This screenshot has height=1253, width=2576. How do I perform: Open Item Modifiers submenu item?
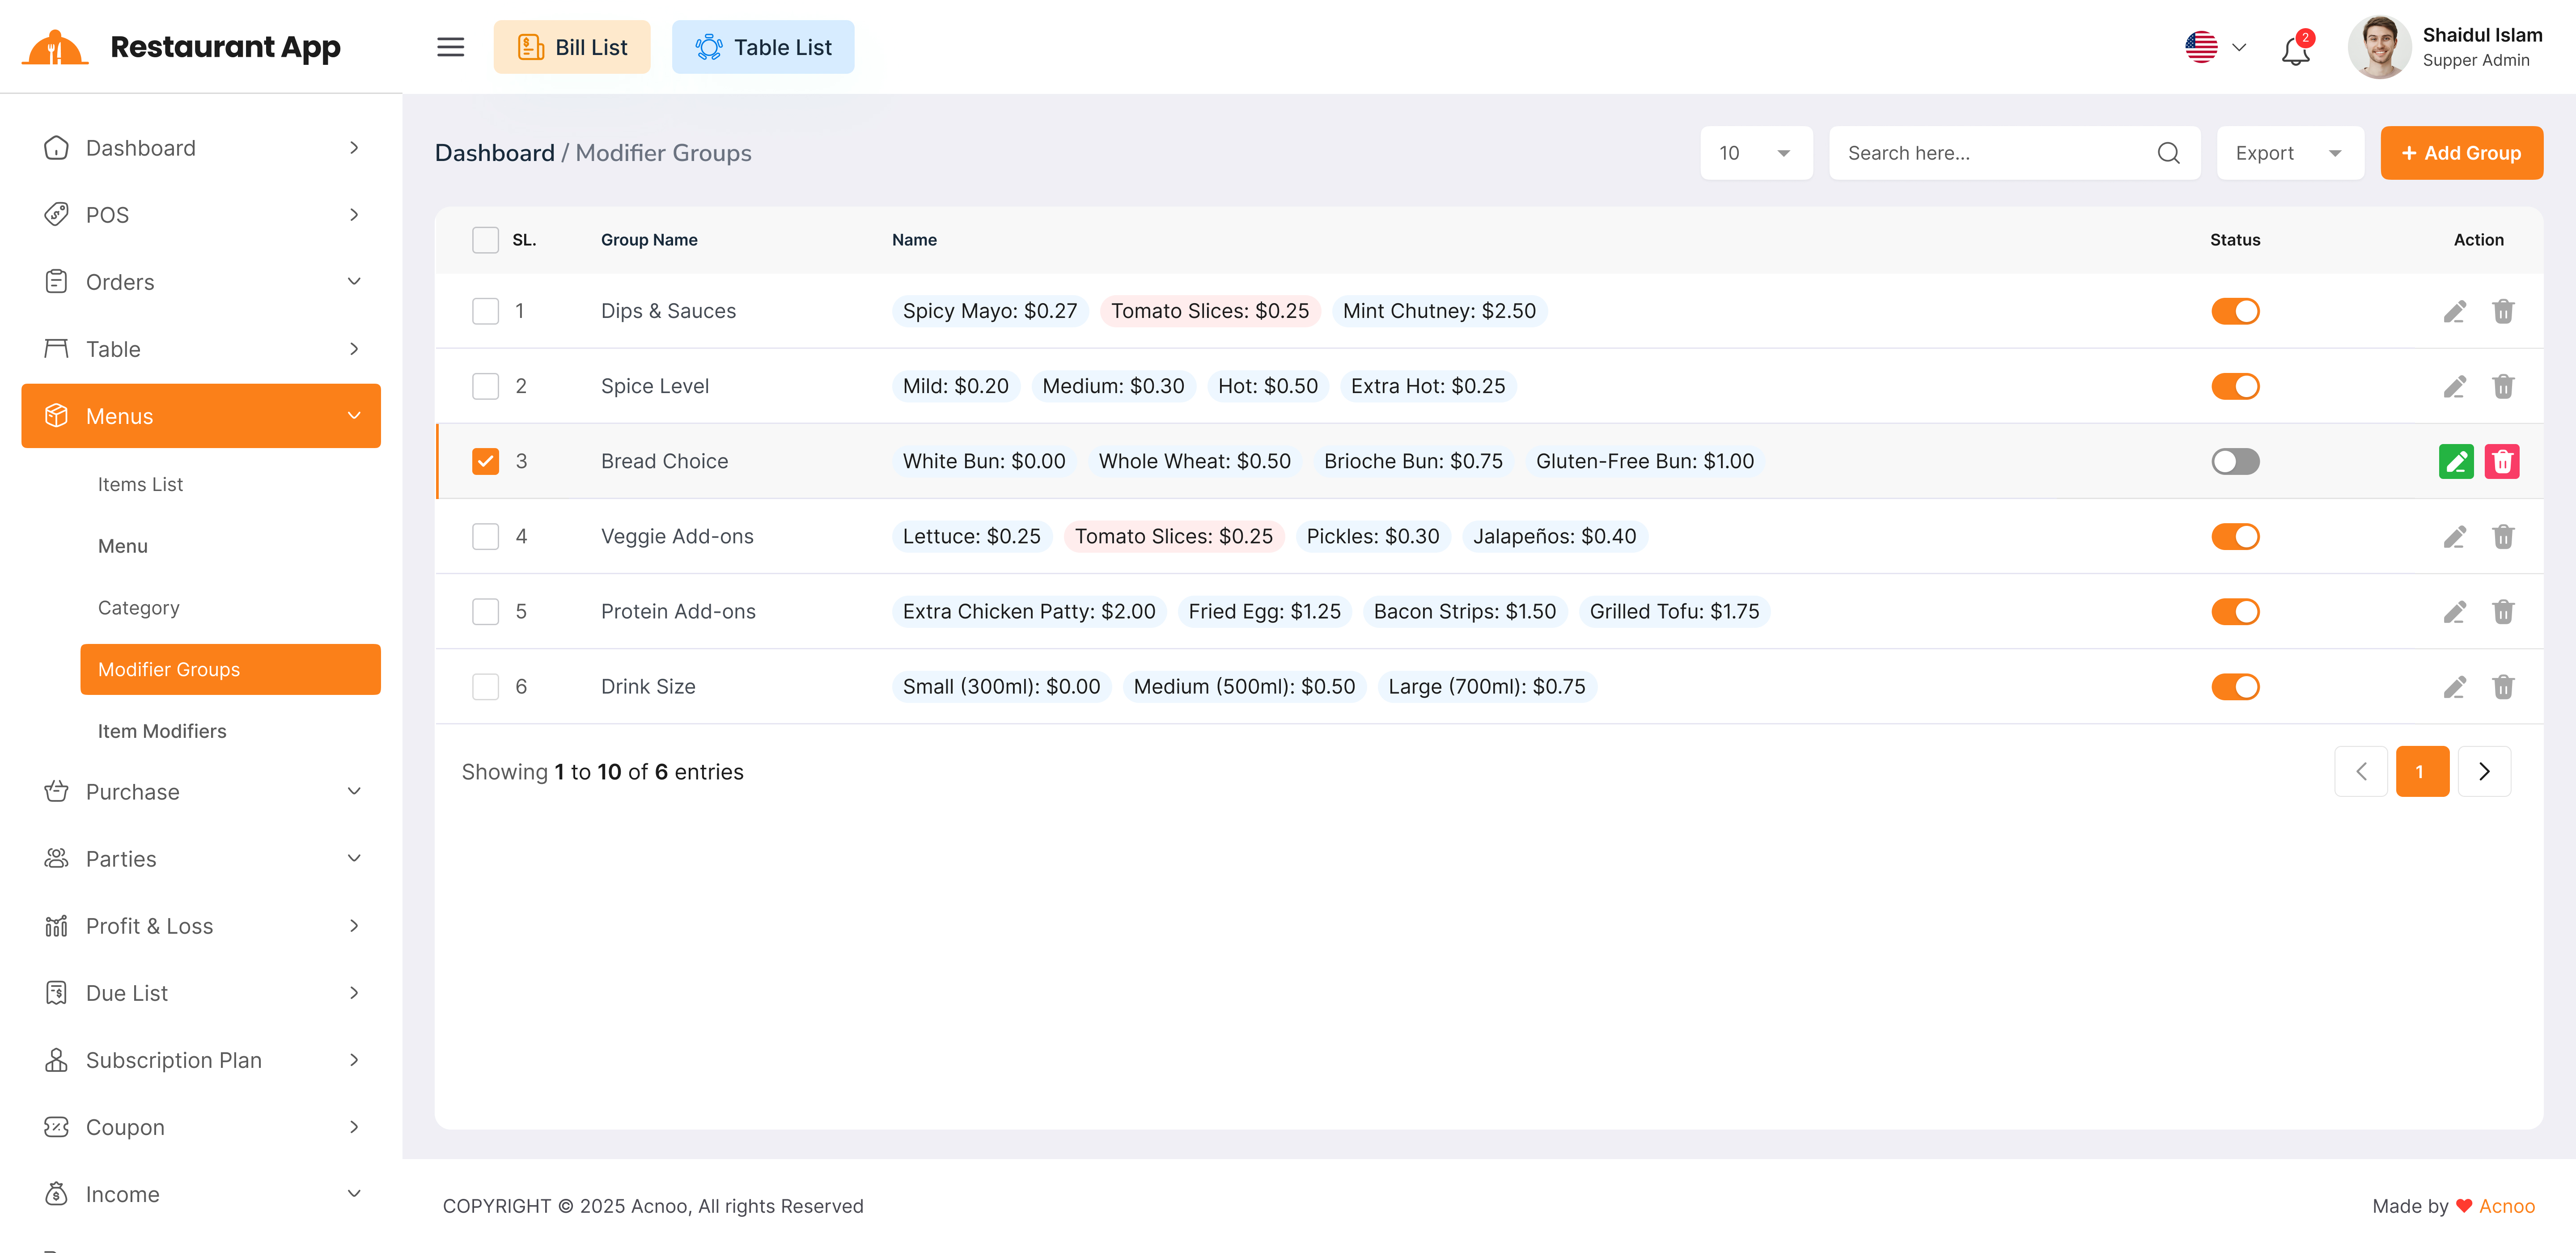click(x=162, y=731)
